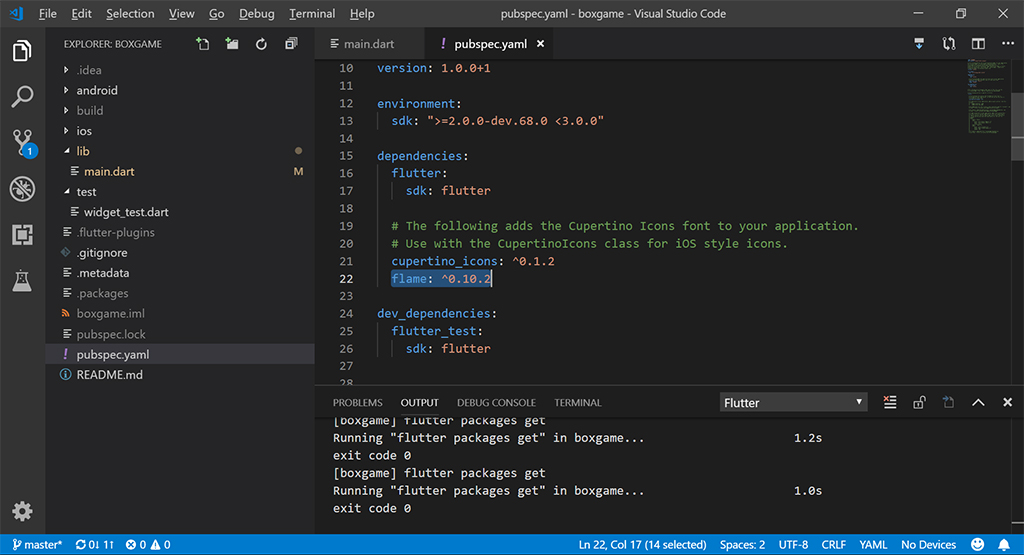Toggle maximized panel size with chevron
Screen dimensions: 1024x555
click(x=978, y=402)
